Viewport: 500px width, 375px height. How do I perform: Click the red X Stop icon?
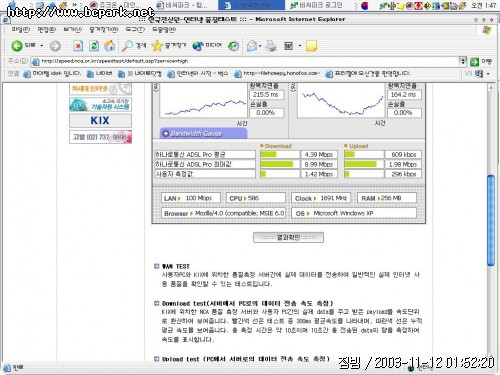pyautogui.click(x=78, y=46)
